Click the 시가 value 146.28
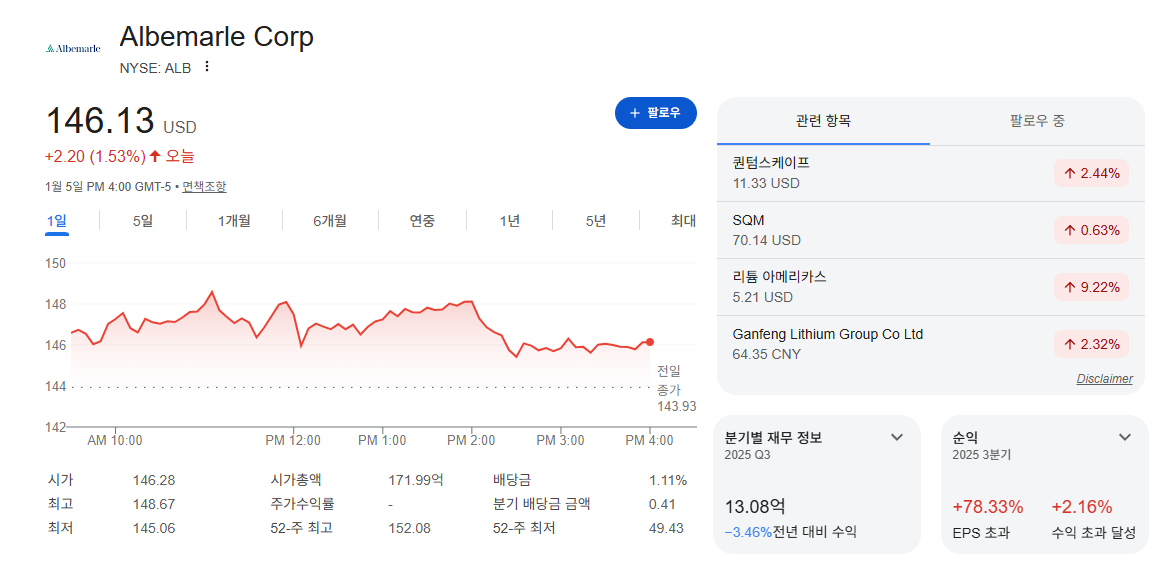 [153, 480]
